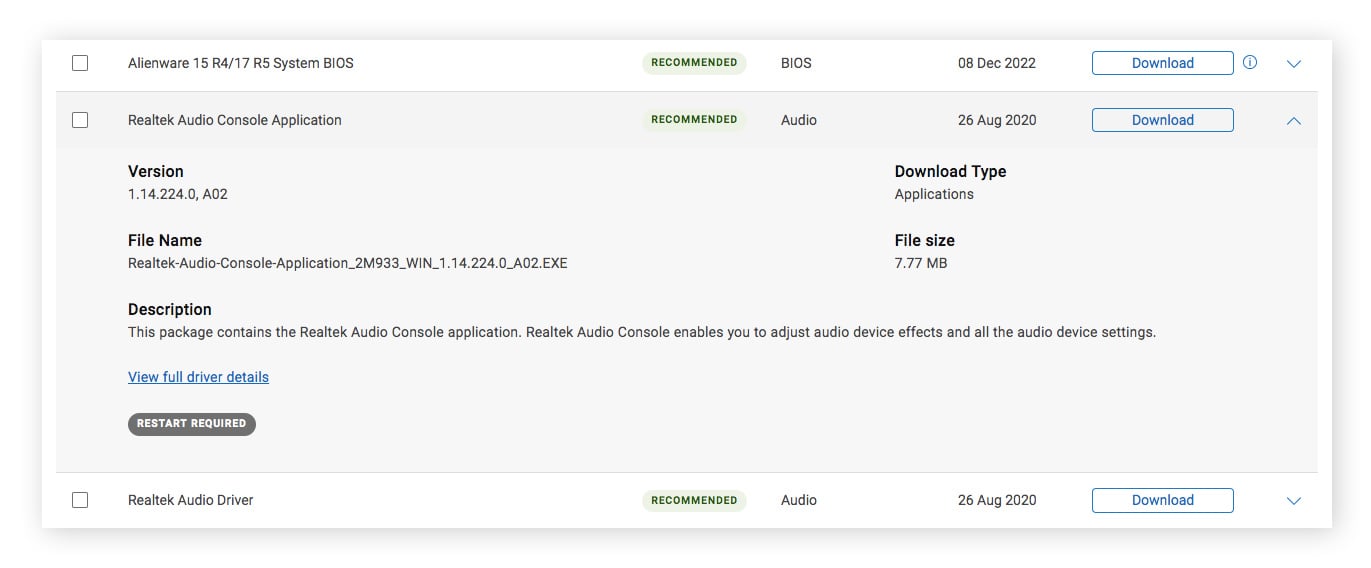Download Alienware 15 R4/17 R5 System BIOS
This screenshot has height=568, width=1371.
(x=1162, y=63)
